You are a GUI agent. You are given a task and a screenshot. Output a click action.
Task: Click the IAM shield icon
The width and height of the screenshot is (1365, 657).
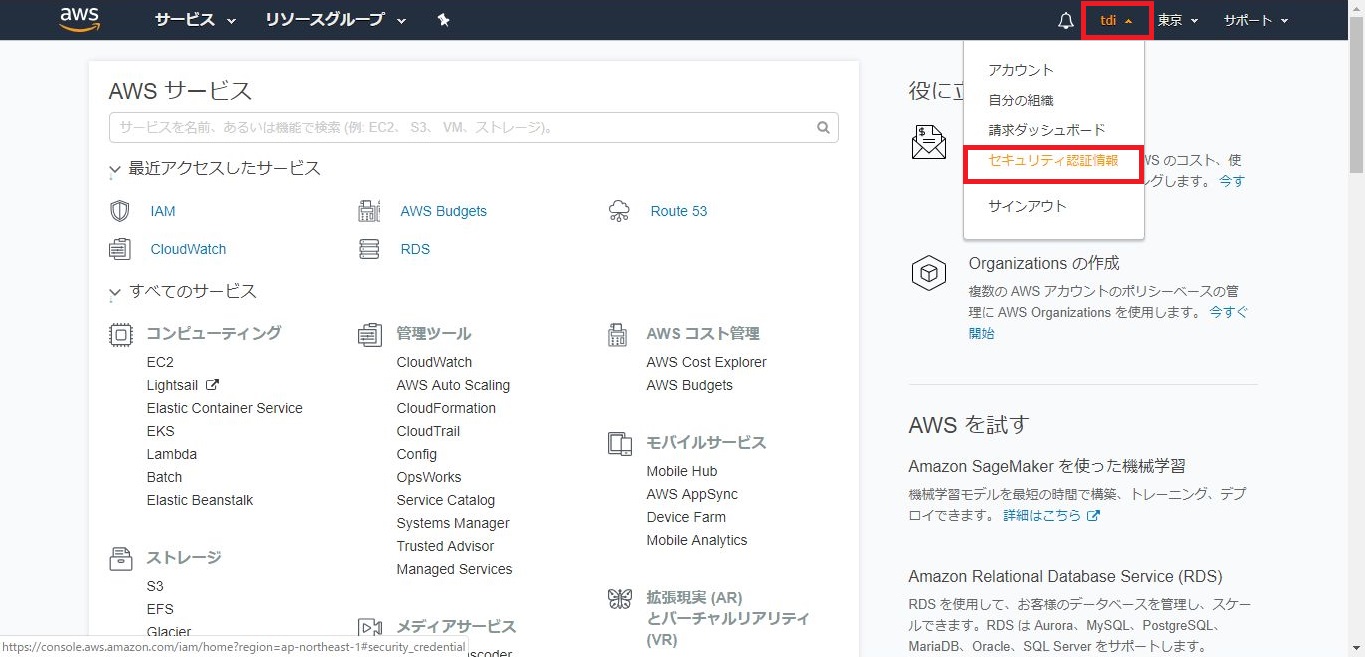click(x=120, y=211)
